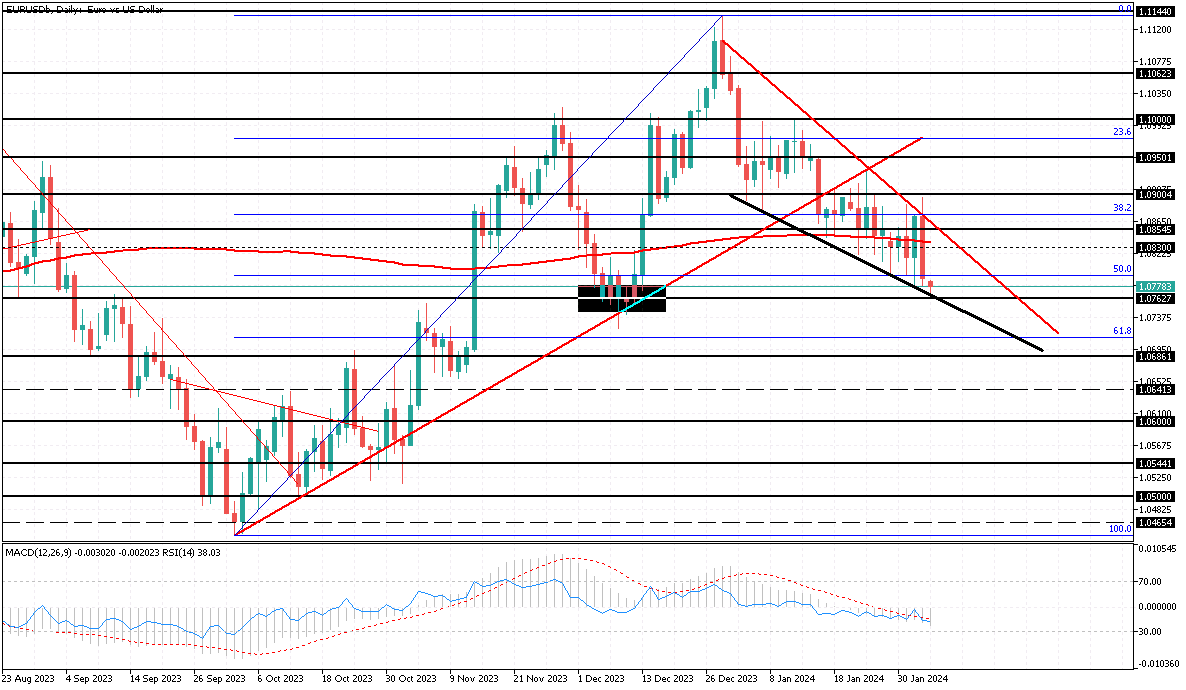The width and height of the screenshot is (1186, 690).
Task: Select the 1.05675 price axis value
Action: 1156,446
